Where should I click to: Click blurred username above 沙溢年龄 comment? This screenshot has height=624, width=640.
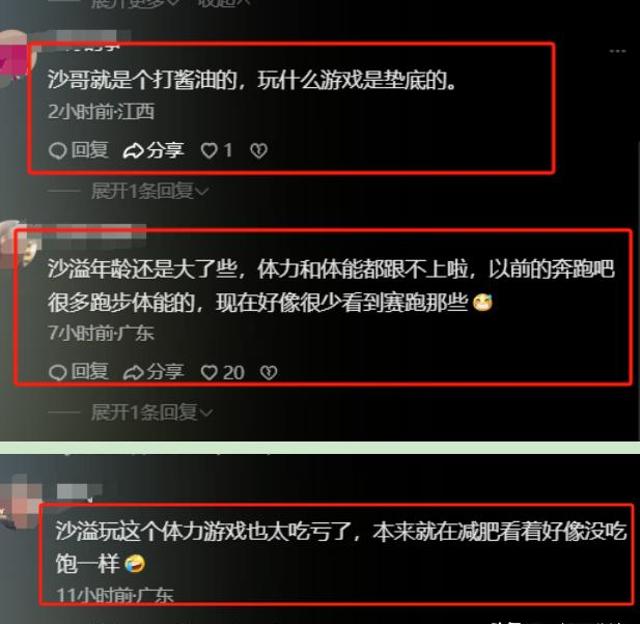pos(101,231)
